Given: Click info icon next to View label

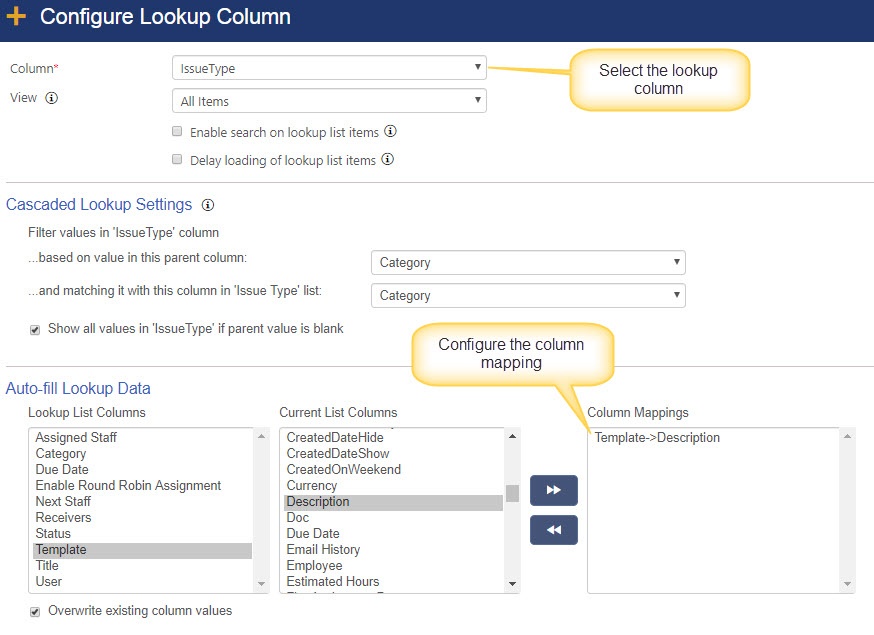Looking at the screenshot, I should click(51, 98).
